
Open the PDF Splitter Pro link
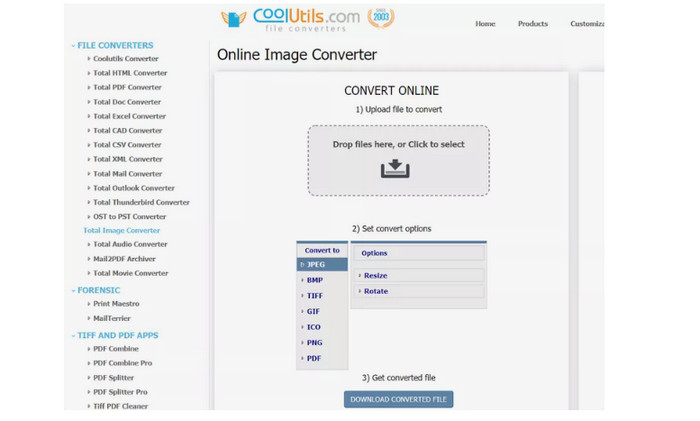120,392
